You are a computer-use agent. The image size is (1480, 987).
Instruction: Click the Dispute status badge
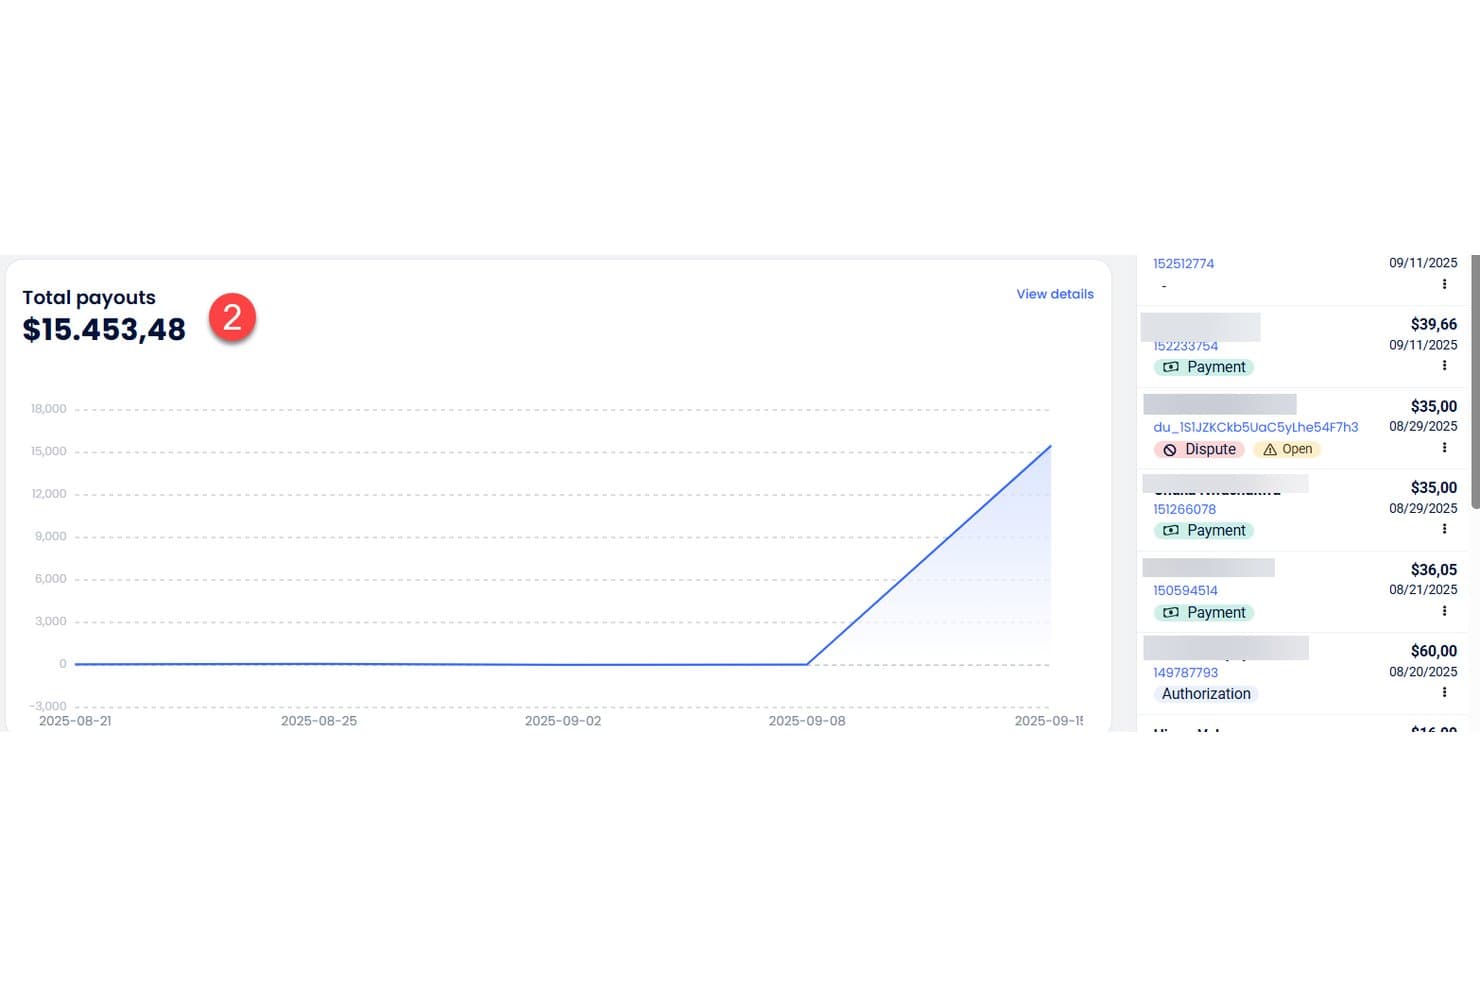pos(1199,449)
